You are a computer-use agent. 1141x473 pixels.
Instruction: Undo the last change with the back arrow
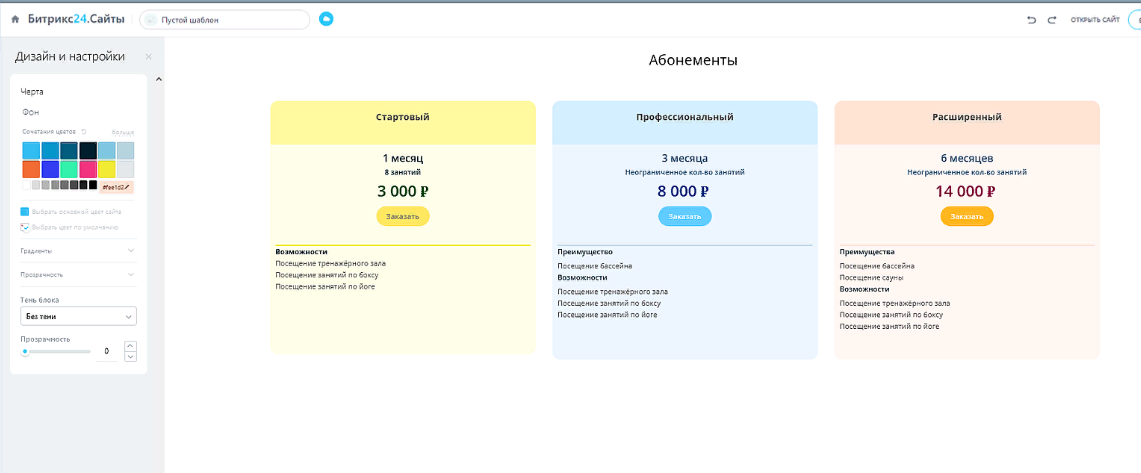(x=1031, y=20)
